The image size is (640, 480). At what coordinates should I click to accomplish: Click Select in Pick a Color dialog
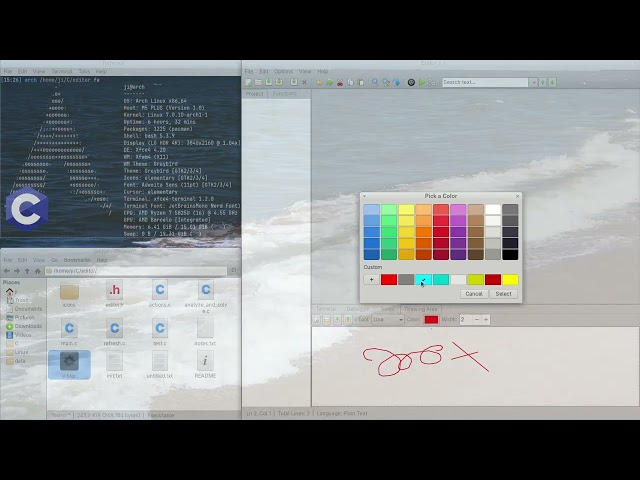coord(503,294)
